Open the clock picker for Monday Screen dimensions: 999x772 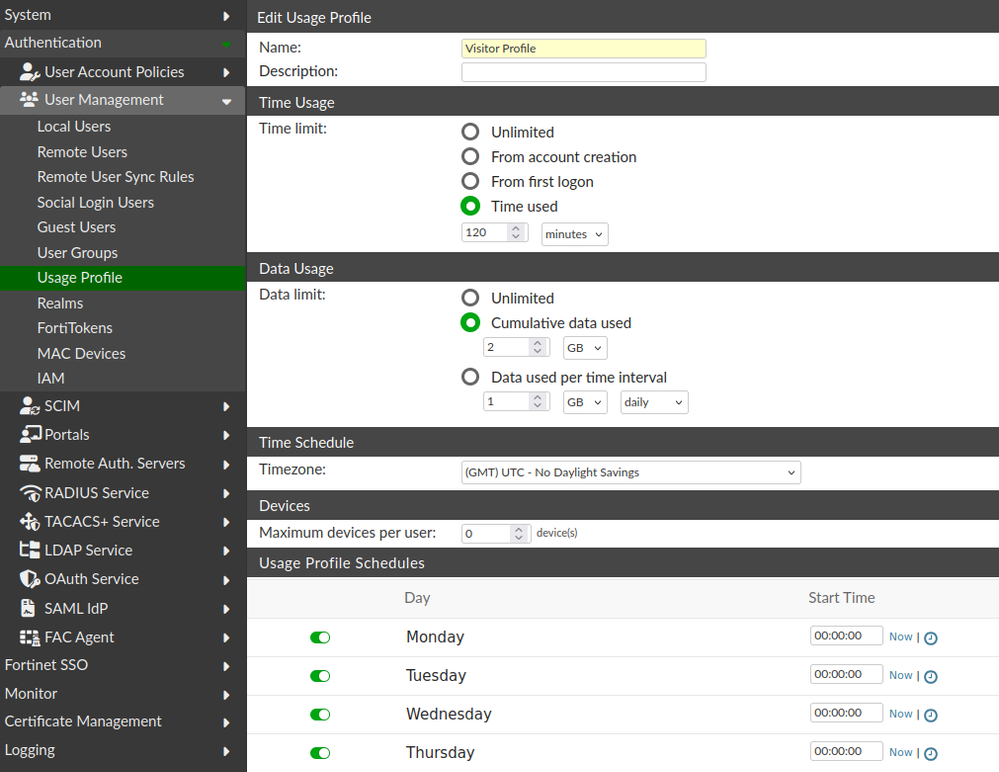[x=930, y=638]
